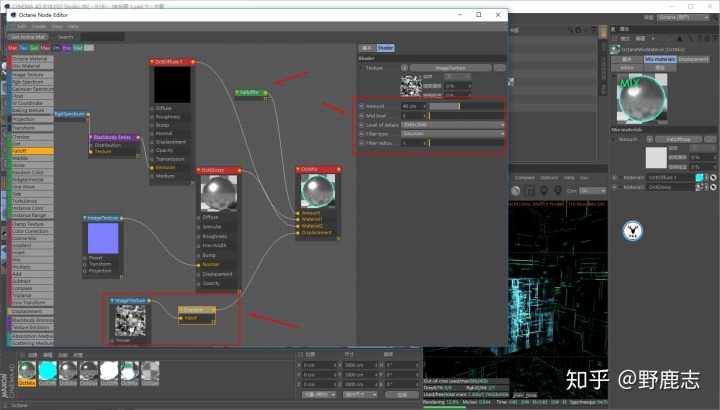Select the blue ImageTexture node preview
Image resolution: width=720 pixels, height=410 pixels.
click(x=103, y=238)
